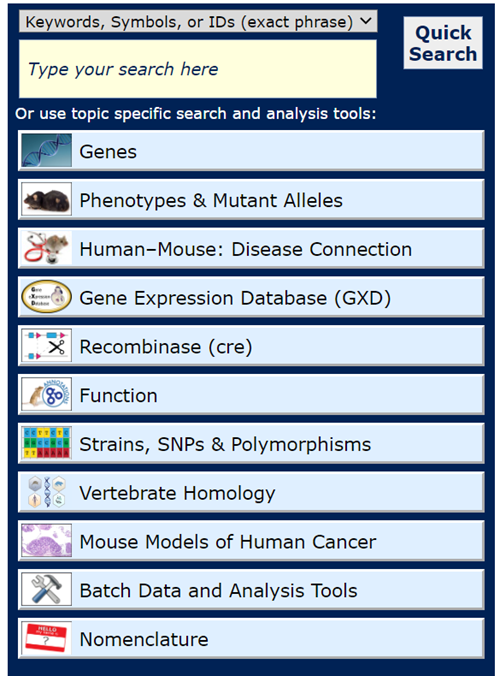The width and height of the screenshot is (500, 676).
Task: Open the Keywords, Symbols, or IDs dropdown
Action: pos(198,21)
